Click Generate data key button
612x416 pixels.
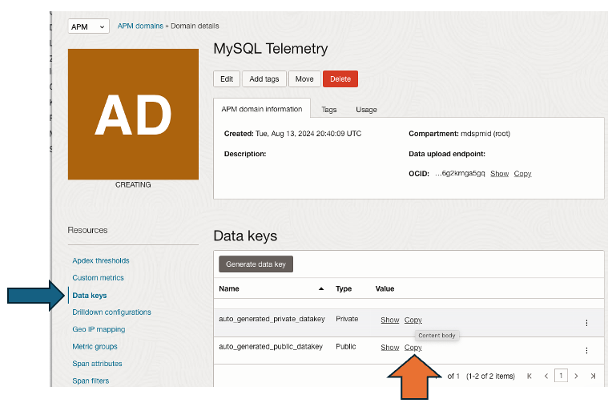tap(256, 264)
